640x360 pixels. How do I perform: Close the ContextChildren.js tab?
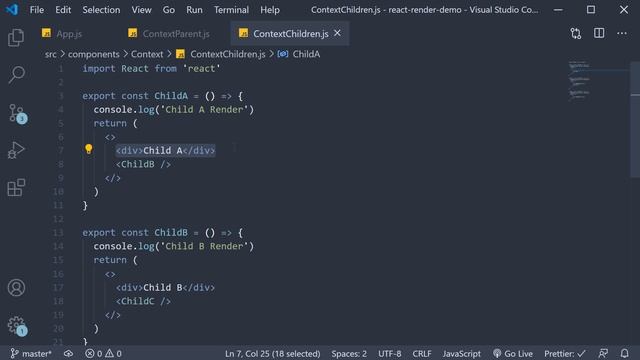[337, 33]
